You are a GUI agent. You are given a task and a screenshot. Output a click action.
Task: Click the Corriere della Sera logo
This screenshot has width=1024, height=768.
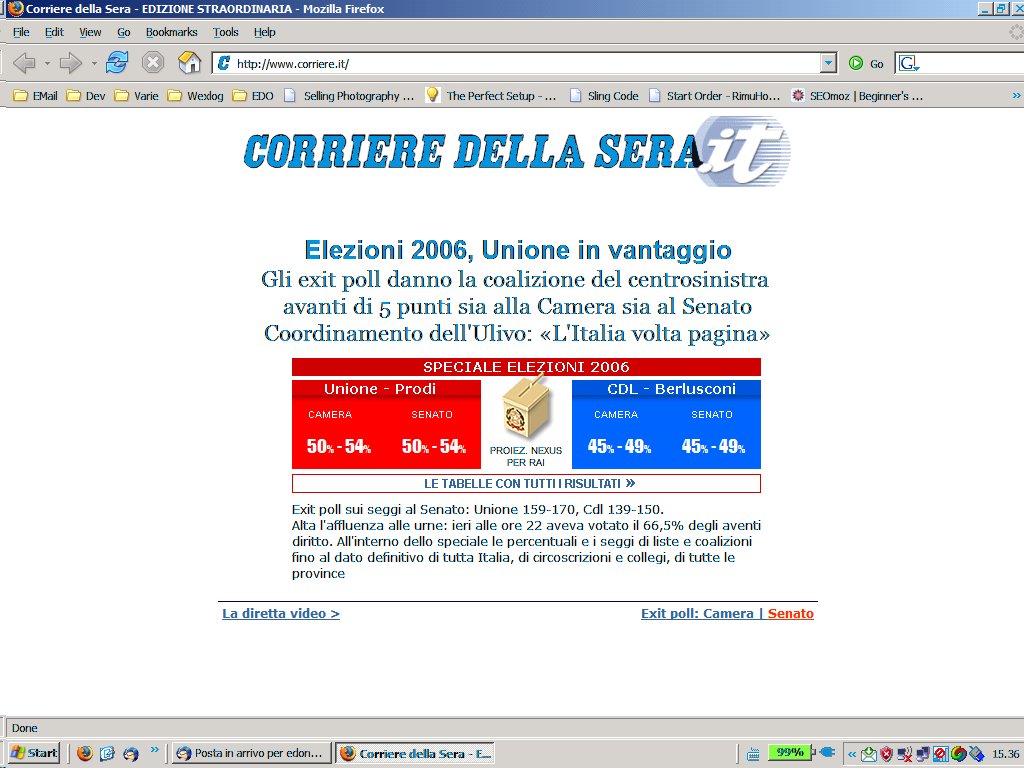(517, 152)
